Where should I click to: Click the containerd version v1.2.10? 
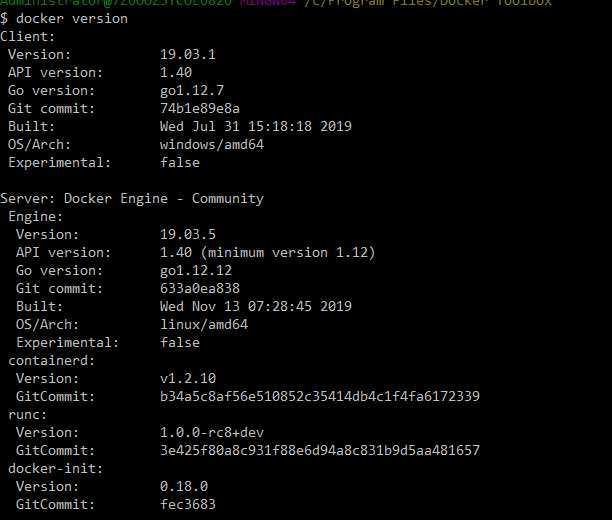188,378
